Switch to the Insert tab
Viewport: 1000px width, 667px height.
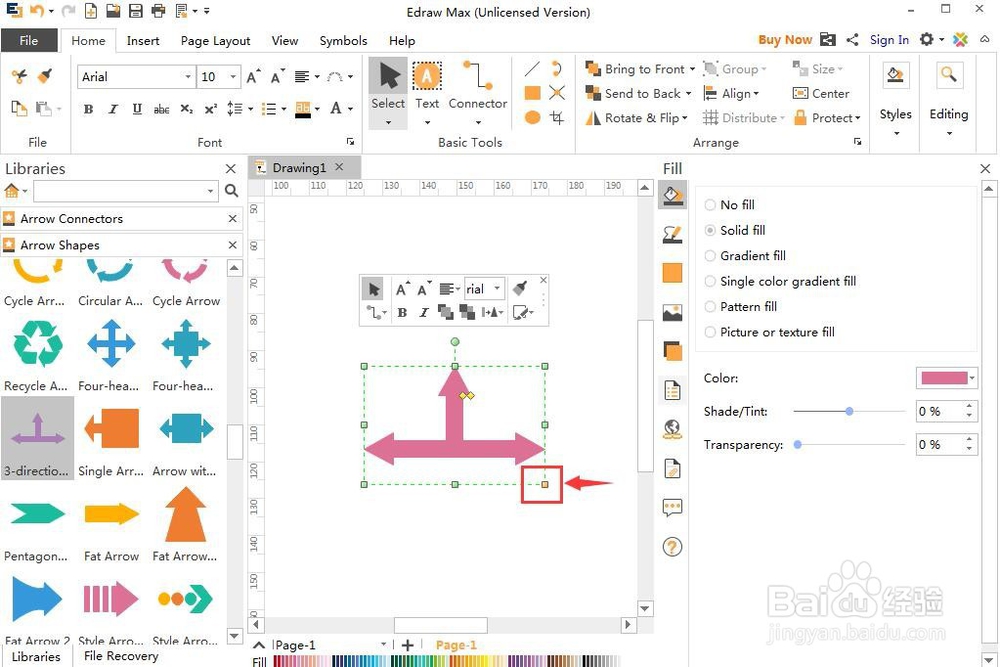click(x=143, y=41)
